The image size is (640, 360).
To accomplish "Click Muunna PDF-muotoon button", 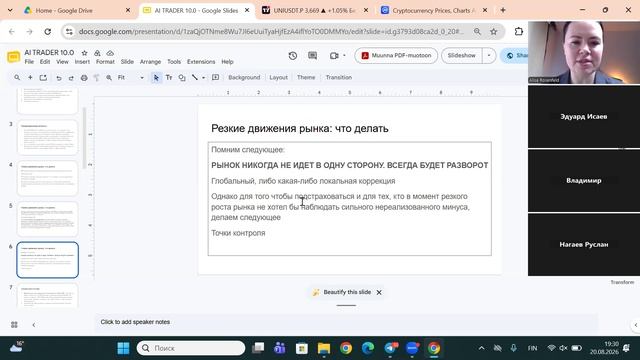I will click(396, 56).
